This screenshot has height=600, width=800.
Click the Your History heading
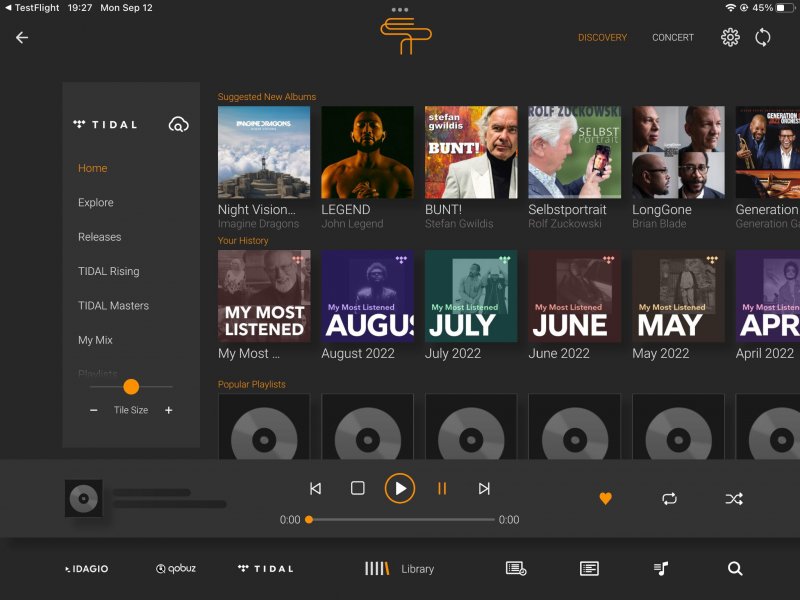point(243,241)
